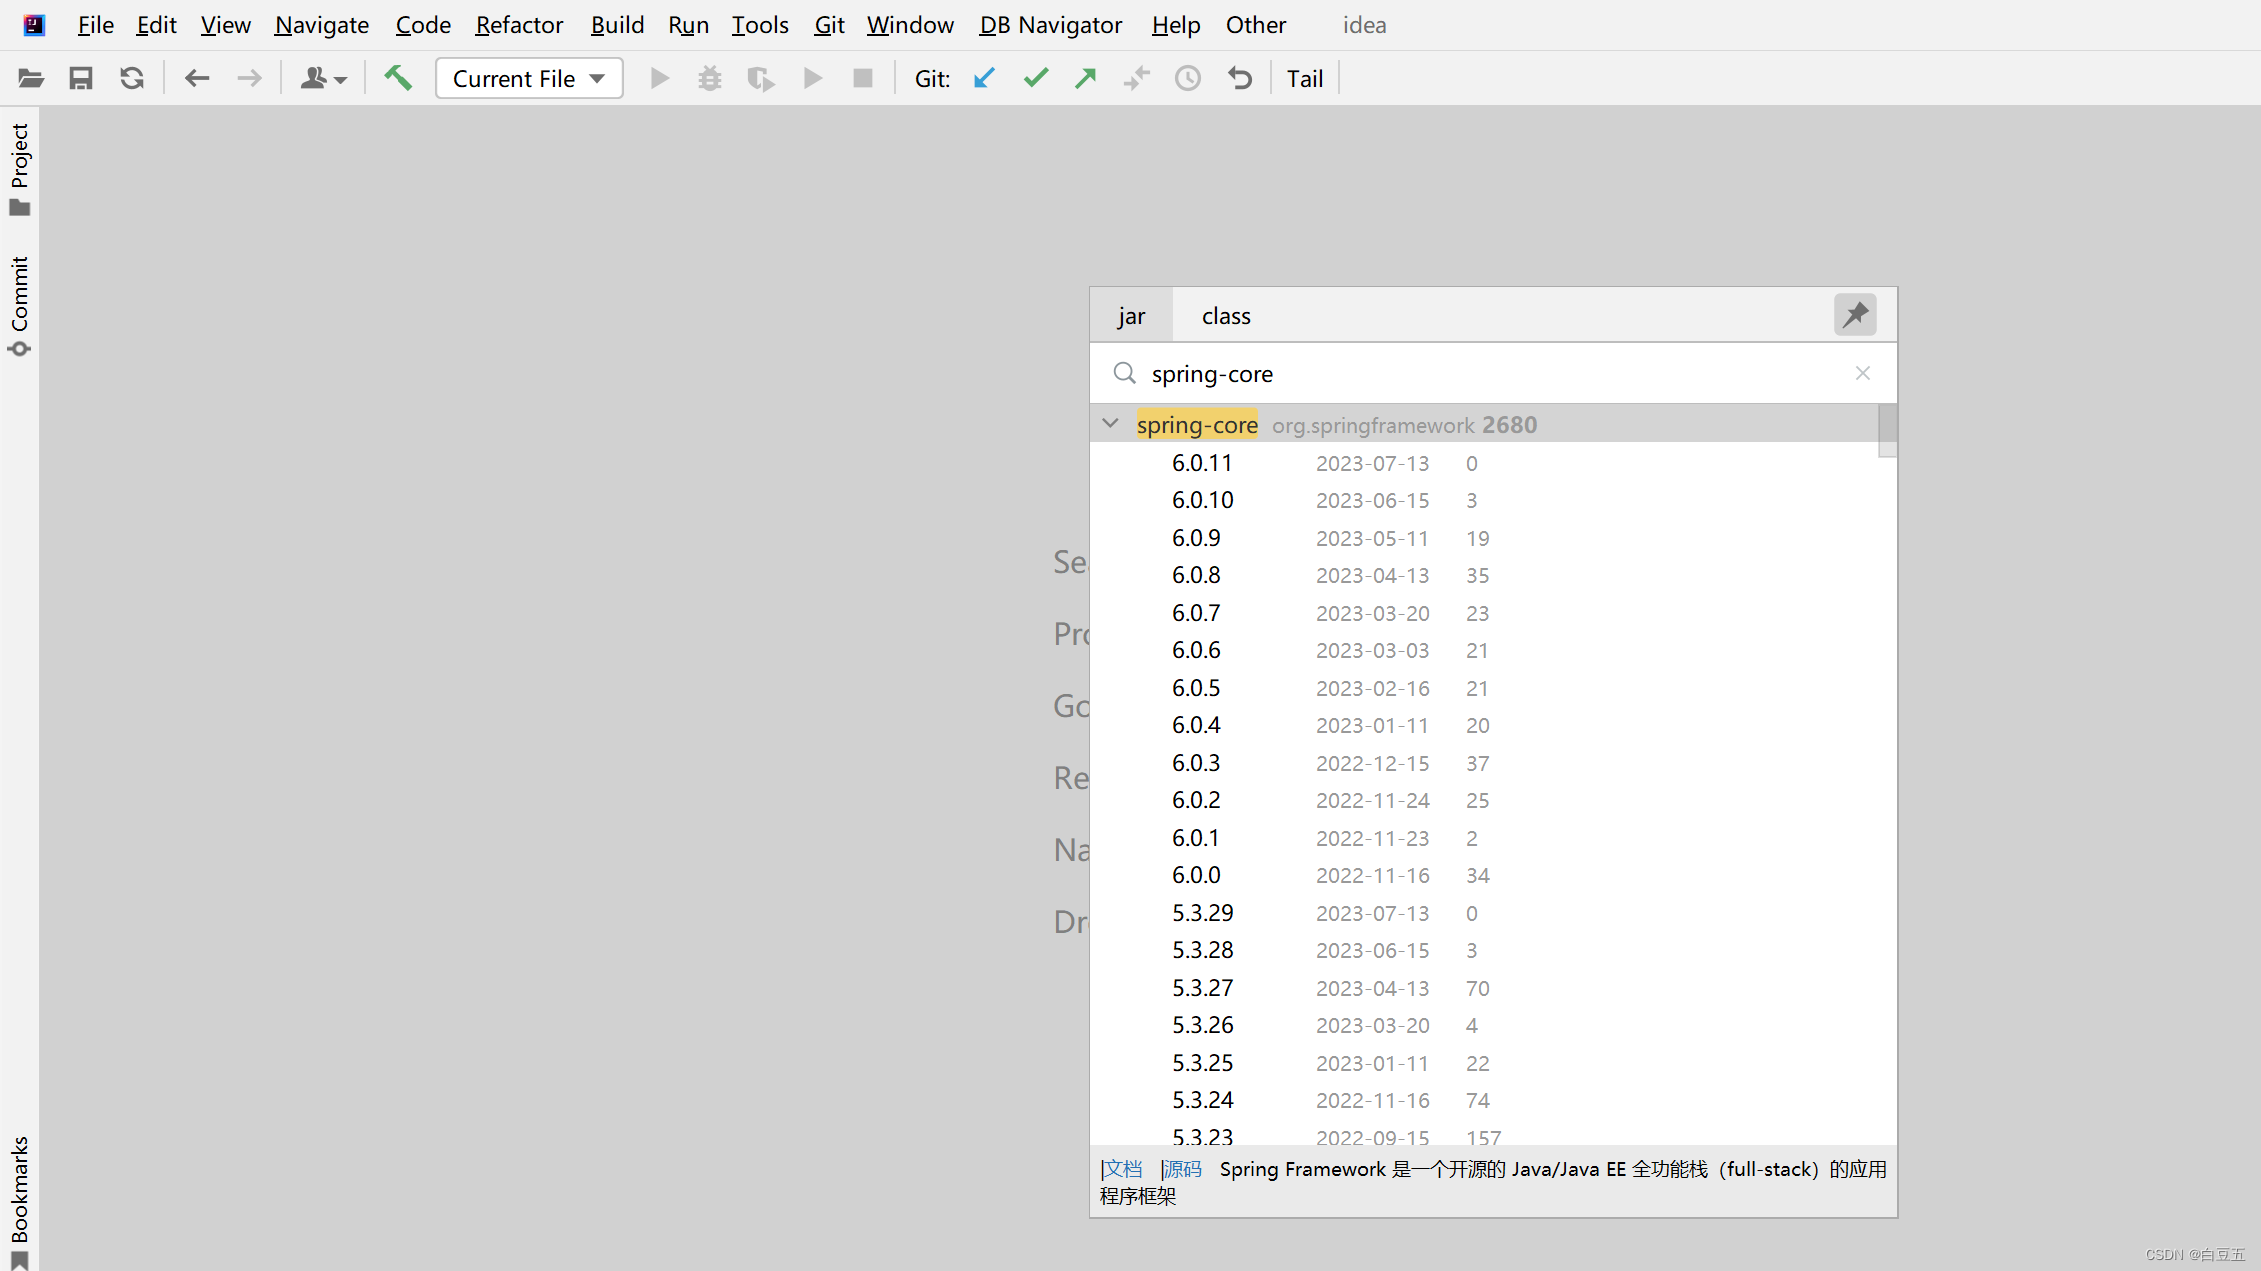The image size is (2261, 1271).
Task: Switch to the class tab
Action: pyautogui.click(x=1226, y=316)
